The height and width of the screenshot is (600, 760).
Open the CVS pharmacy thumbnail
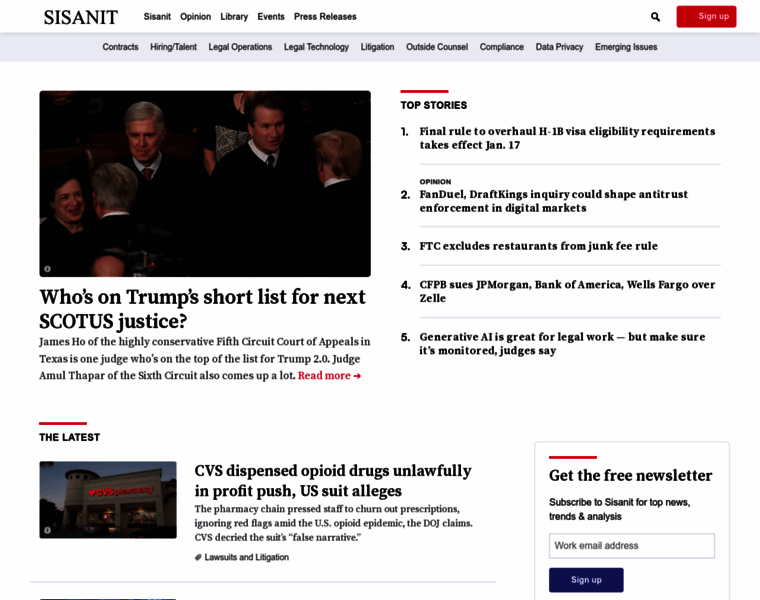tap(108, 500)
